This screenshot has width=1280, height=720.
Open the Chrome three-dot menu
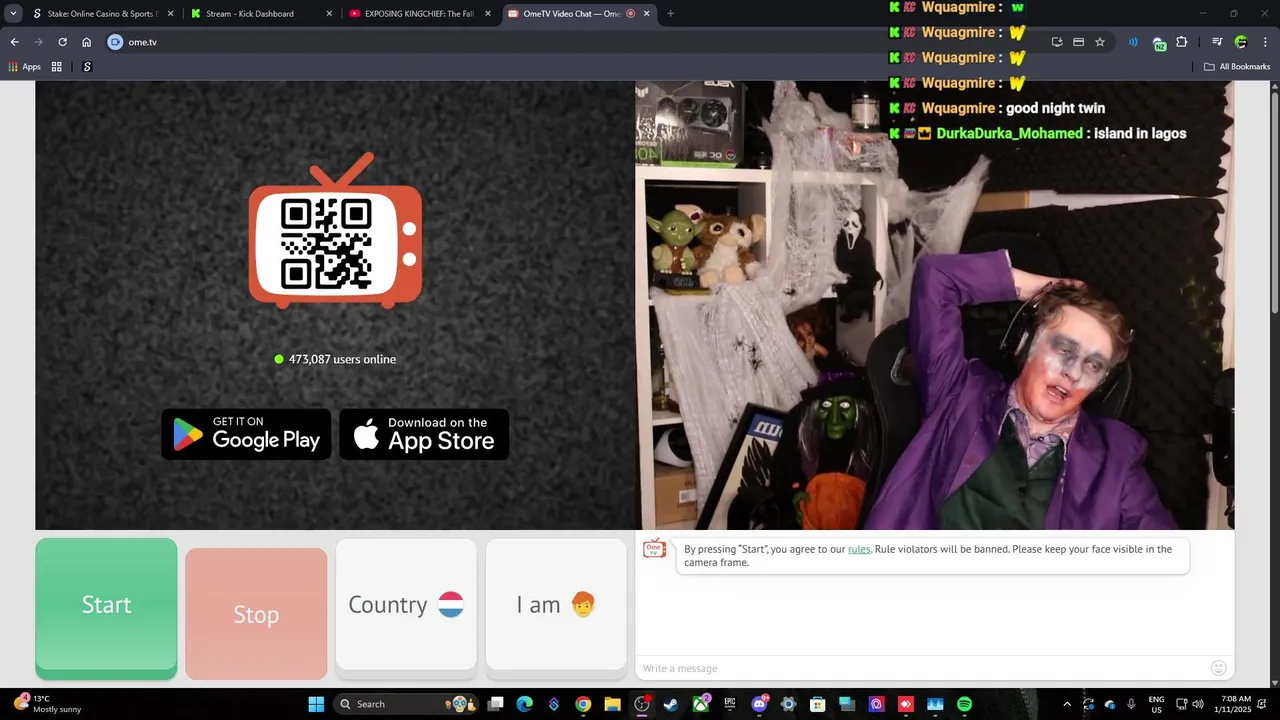tap(1264, 42)
